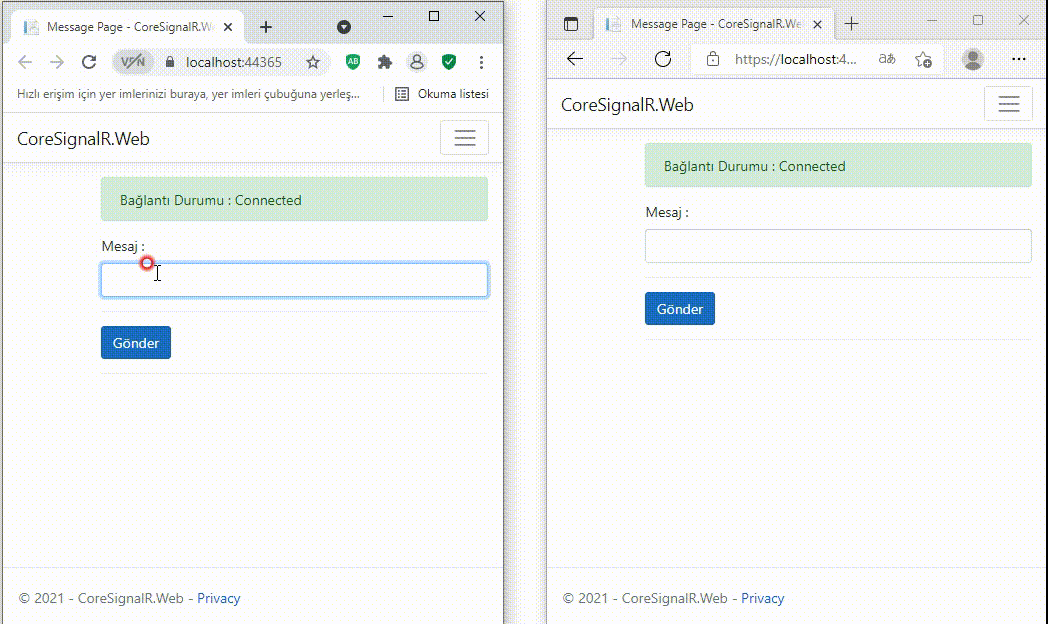The image size is (1048, 624).
Task: Add a new tab in Chrome
Action: (x=266, y=27)
